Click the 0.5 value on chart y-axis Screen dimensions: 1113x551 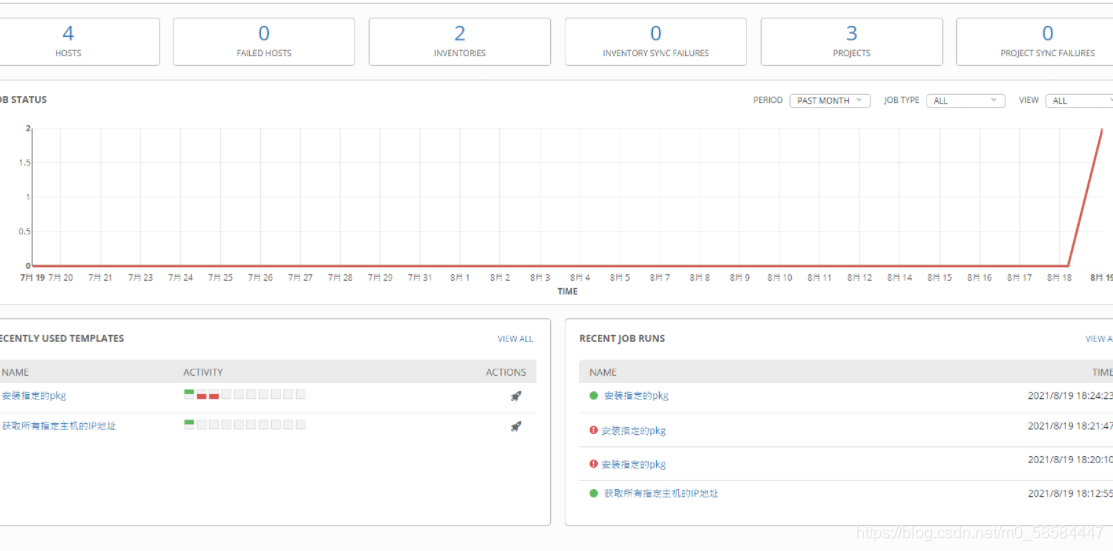tap(23, 231)
